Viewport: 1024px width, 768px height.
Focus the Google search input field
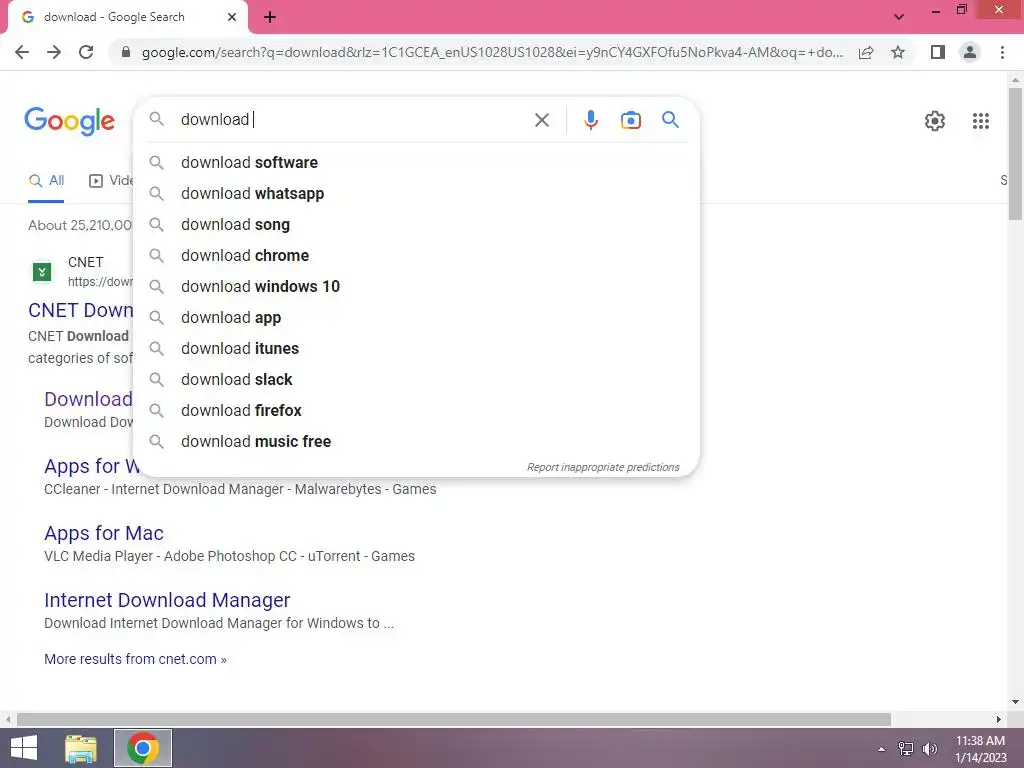353,120
